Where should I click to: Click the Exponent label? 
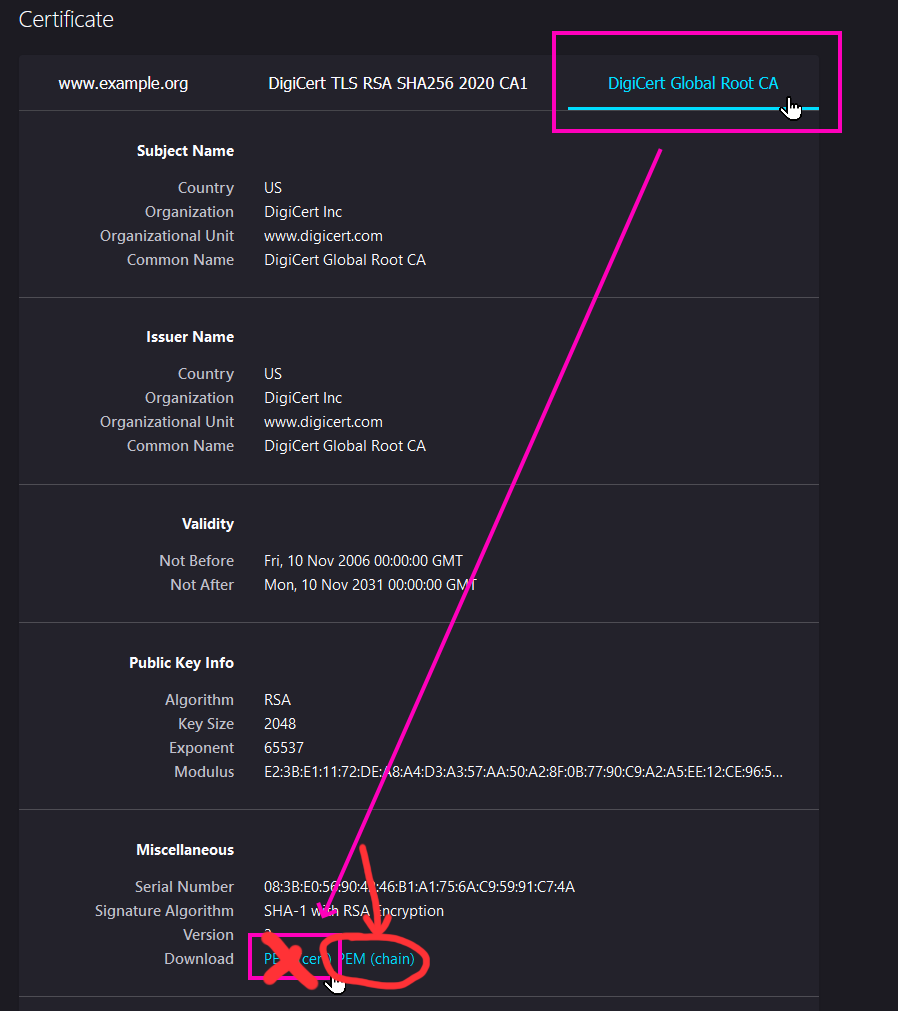click(x=201, y=748)
